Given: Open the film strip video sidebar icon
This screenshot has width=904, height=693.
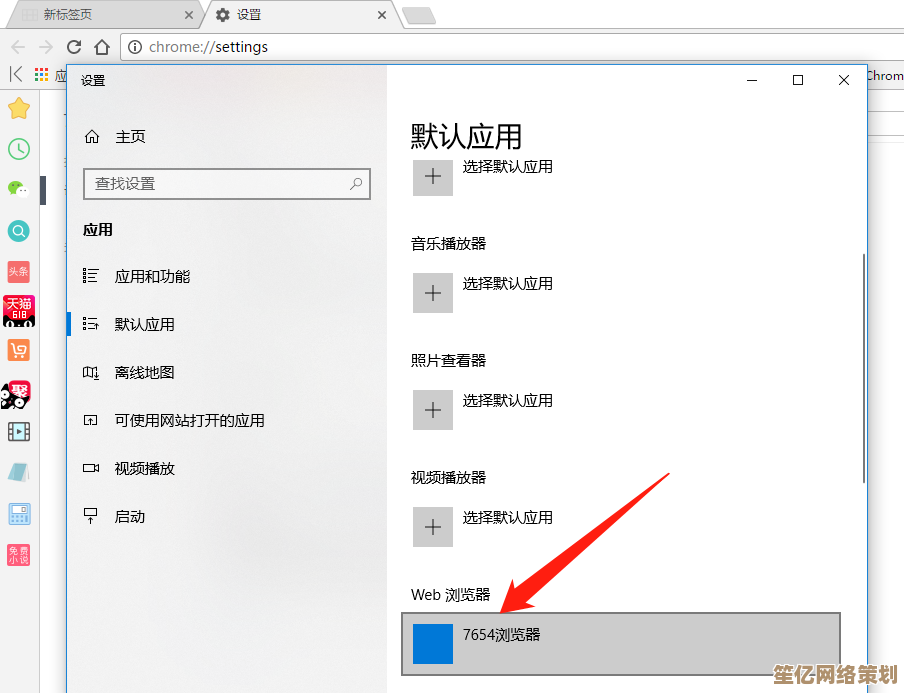Looking at the screenshot, I should pos(18,432).
